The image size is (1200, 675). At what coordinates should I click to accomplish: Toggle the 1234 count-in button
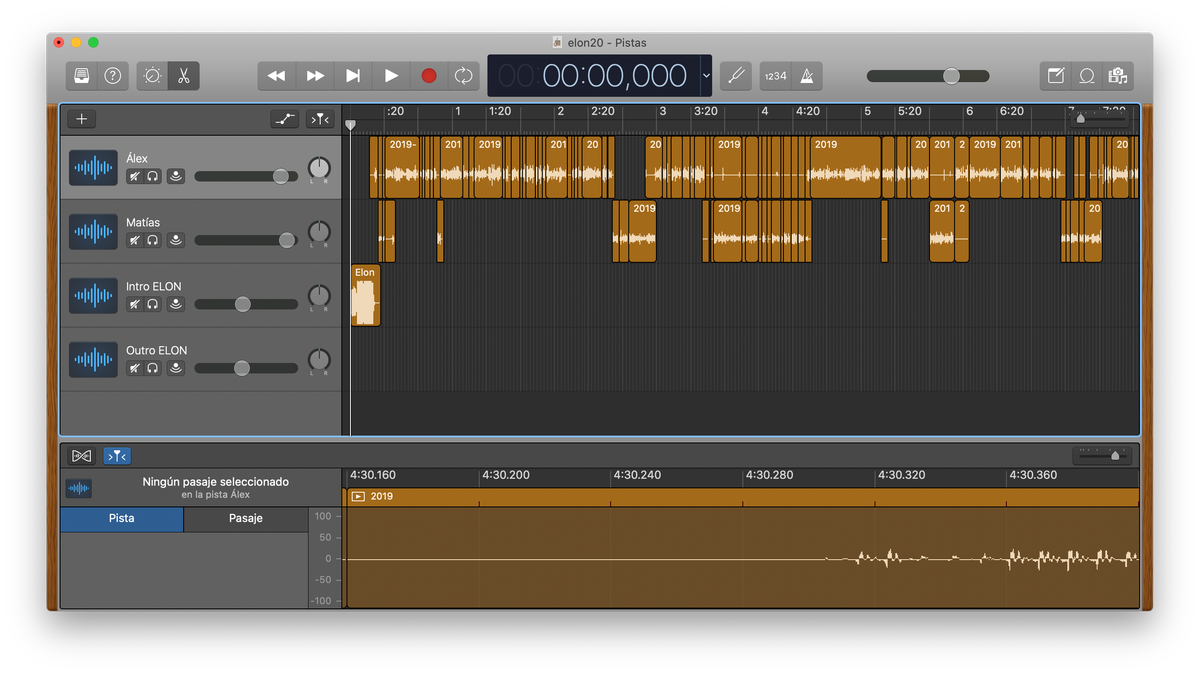[x=775, y=76]
